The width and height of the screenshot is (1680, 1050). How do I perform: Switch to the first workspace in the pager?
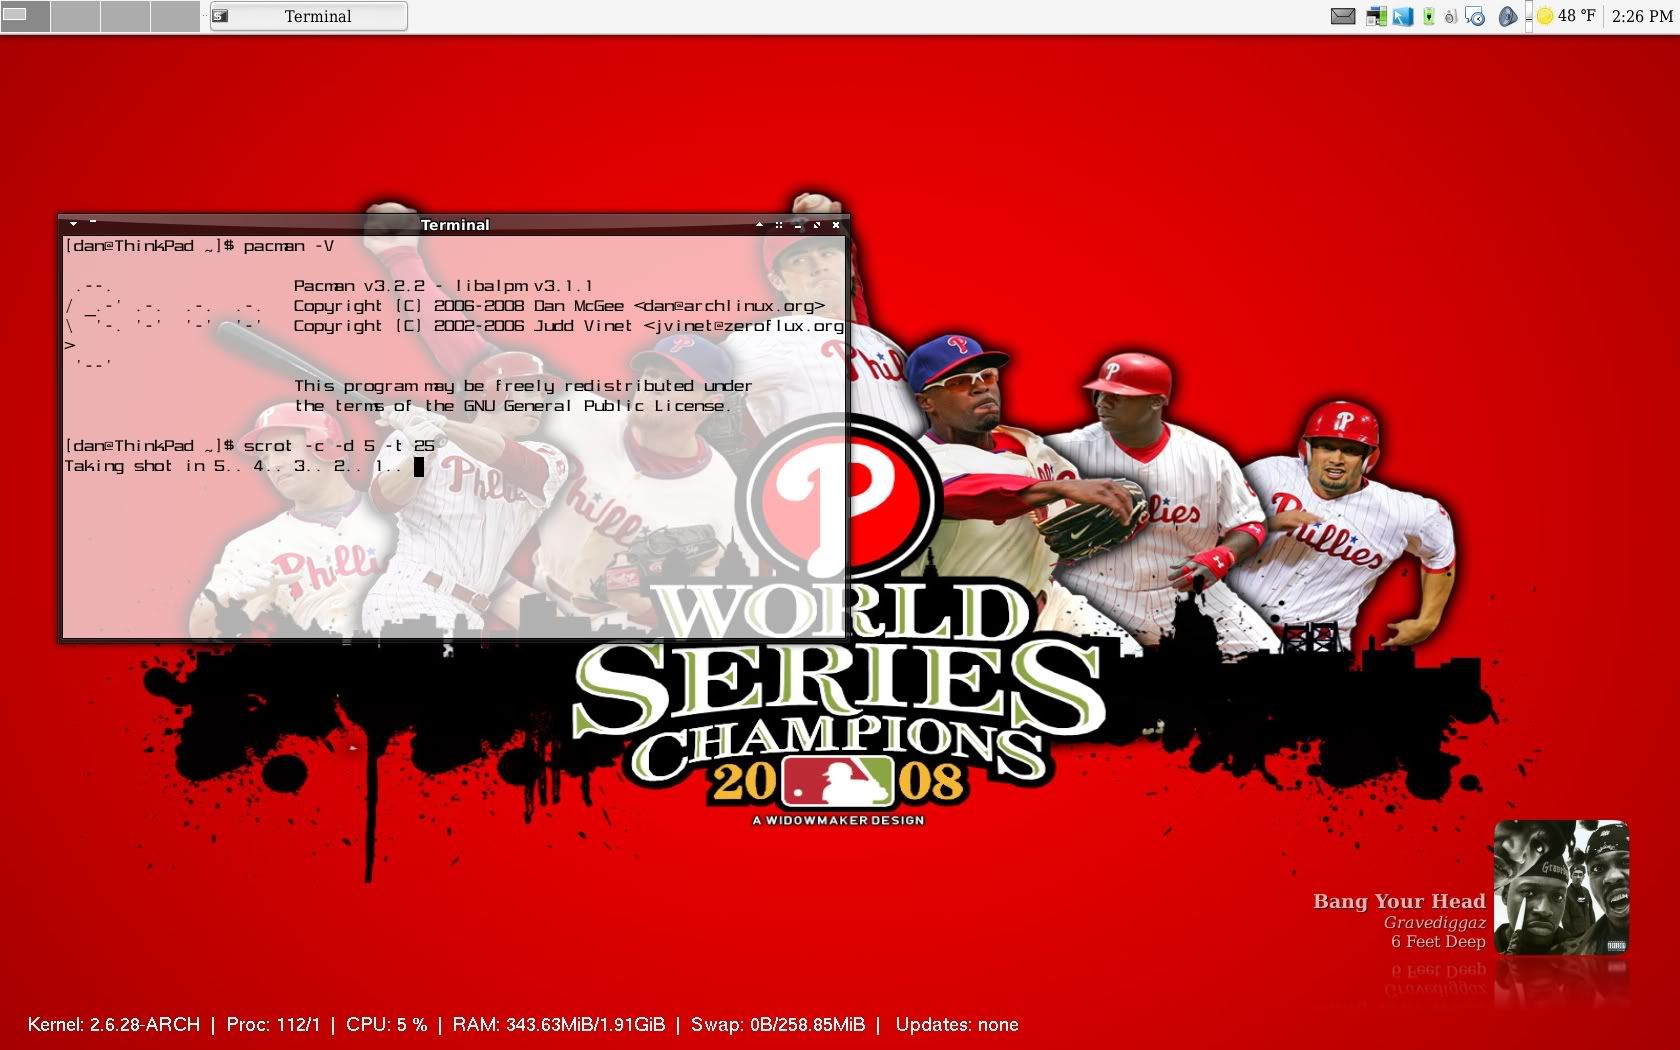[x=25, y=16]
